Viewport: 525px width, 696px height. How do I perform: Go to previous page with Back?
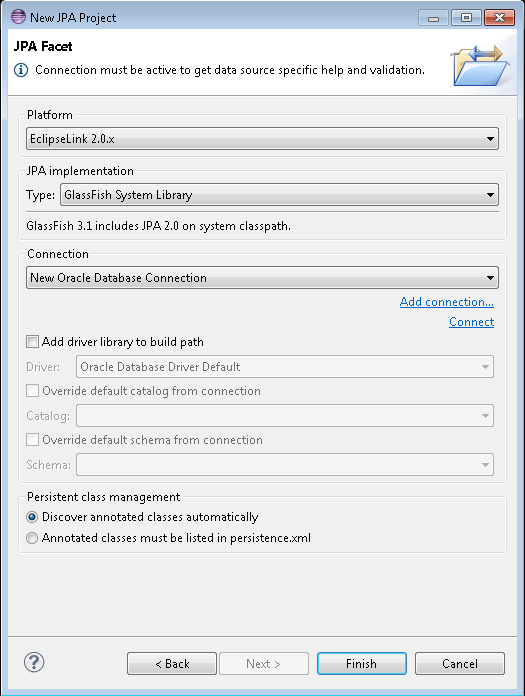(172, 664)
